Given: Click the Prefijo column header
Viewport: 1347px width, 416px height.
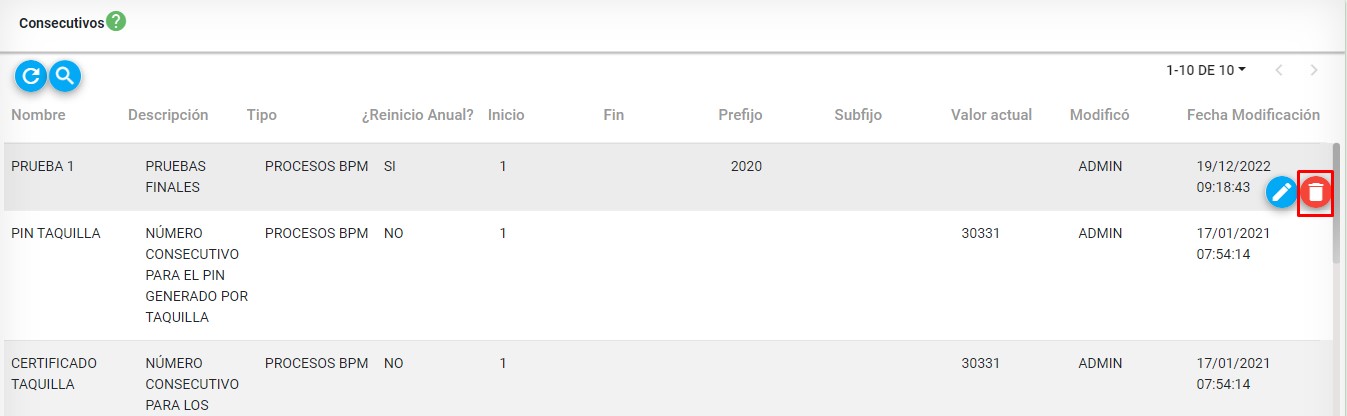Looking at the screenshot, I should point(740,115).
